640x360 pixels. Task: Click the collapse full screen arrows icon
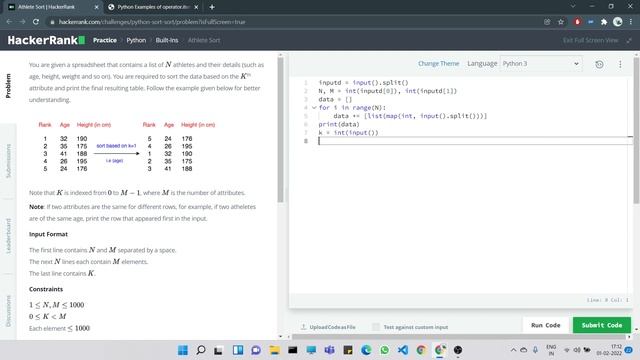[629, 40]
